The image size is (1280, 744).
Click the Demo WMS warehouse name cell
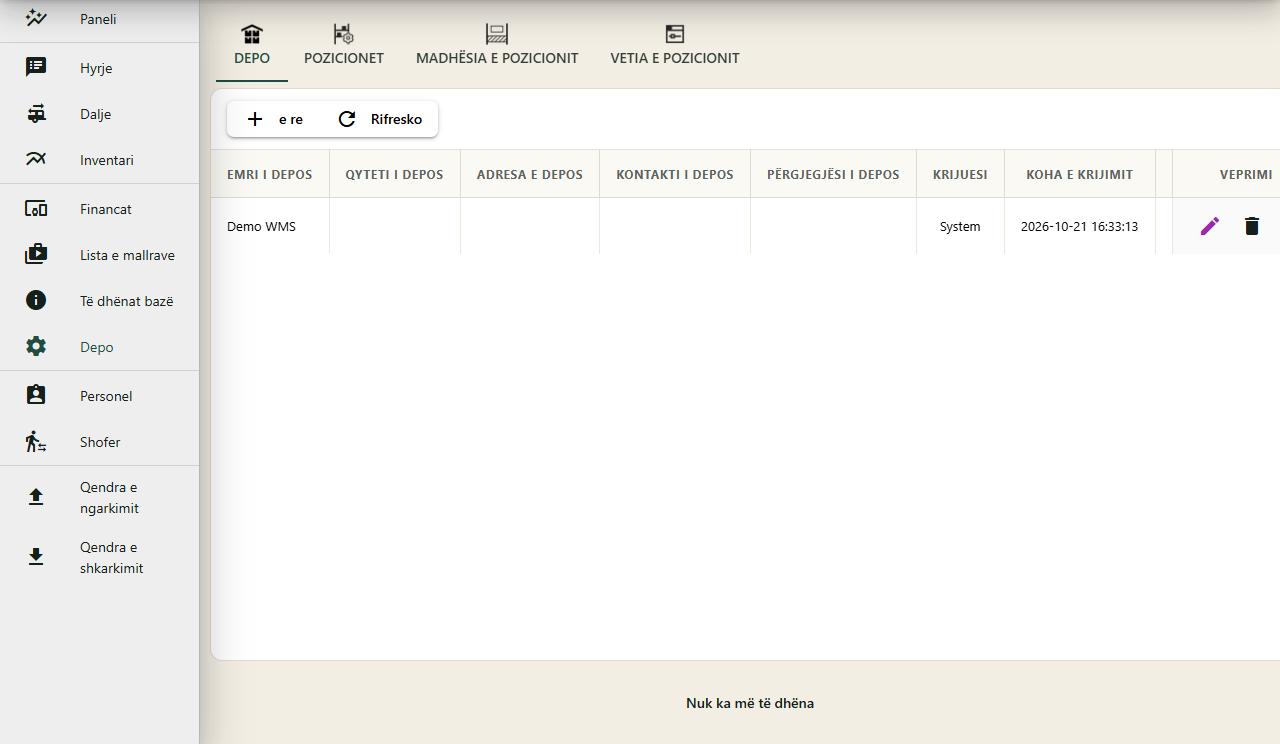270,226
